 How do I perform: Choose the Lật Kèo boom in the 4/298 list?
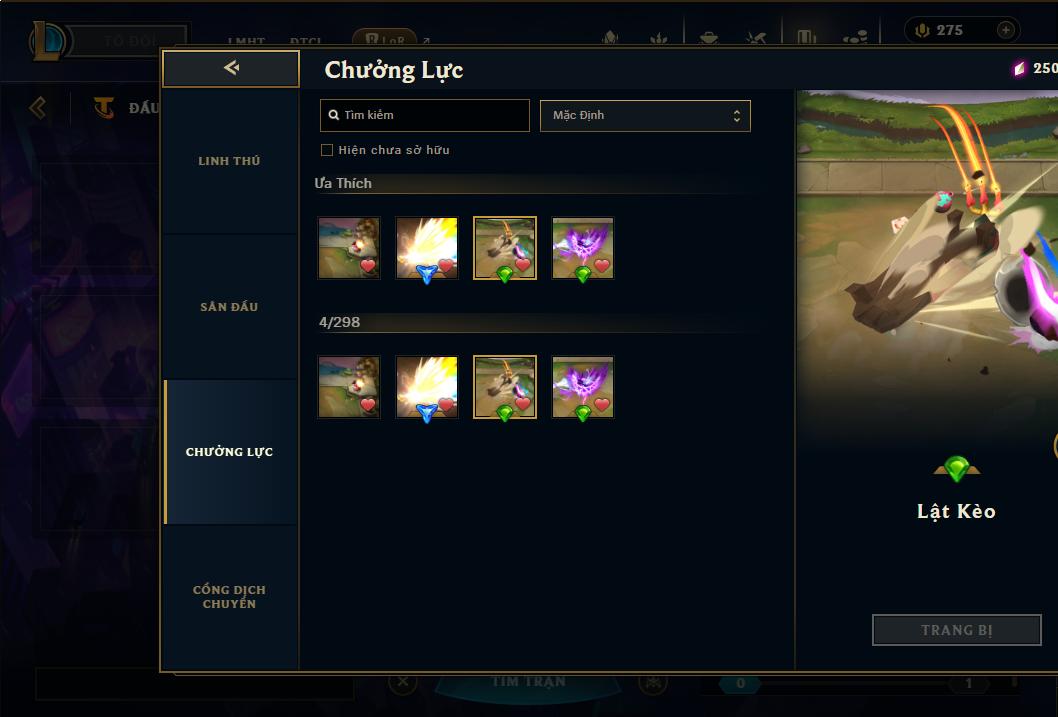coord(505,386)
